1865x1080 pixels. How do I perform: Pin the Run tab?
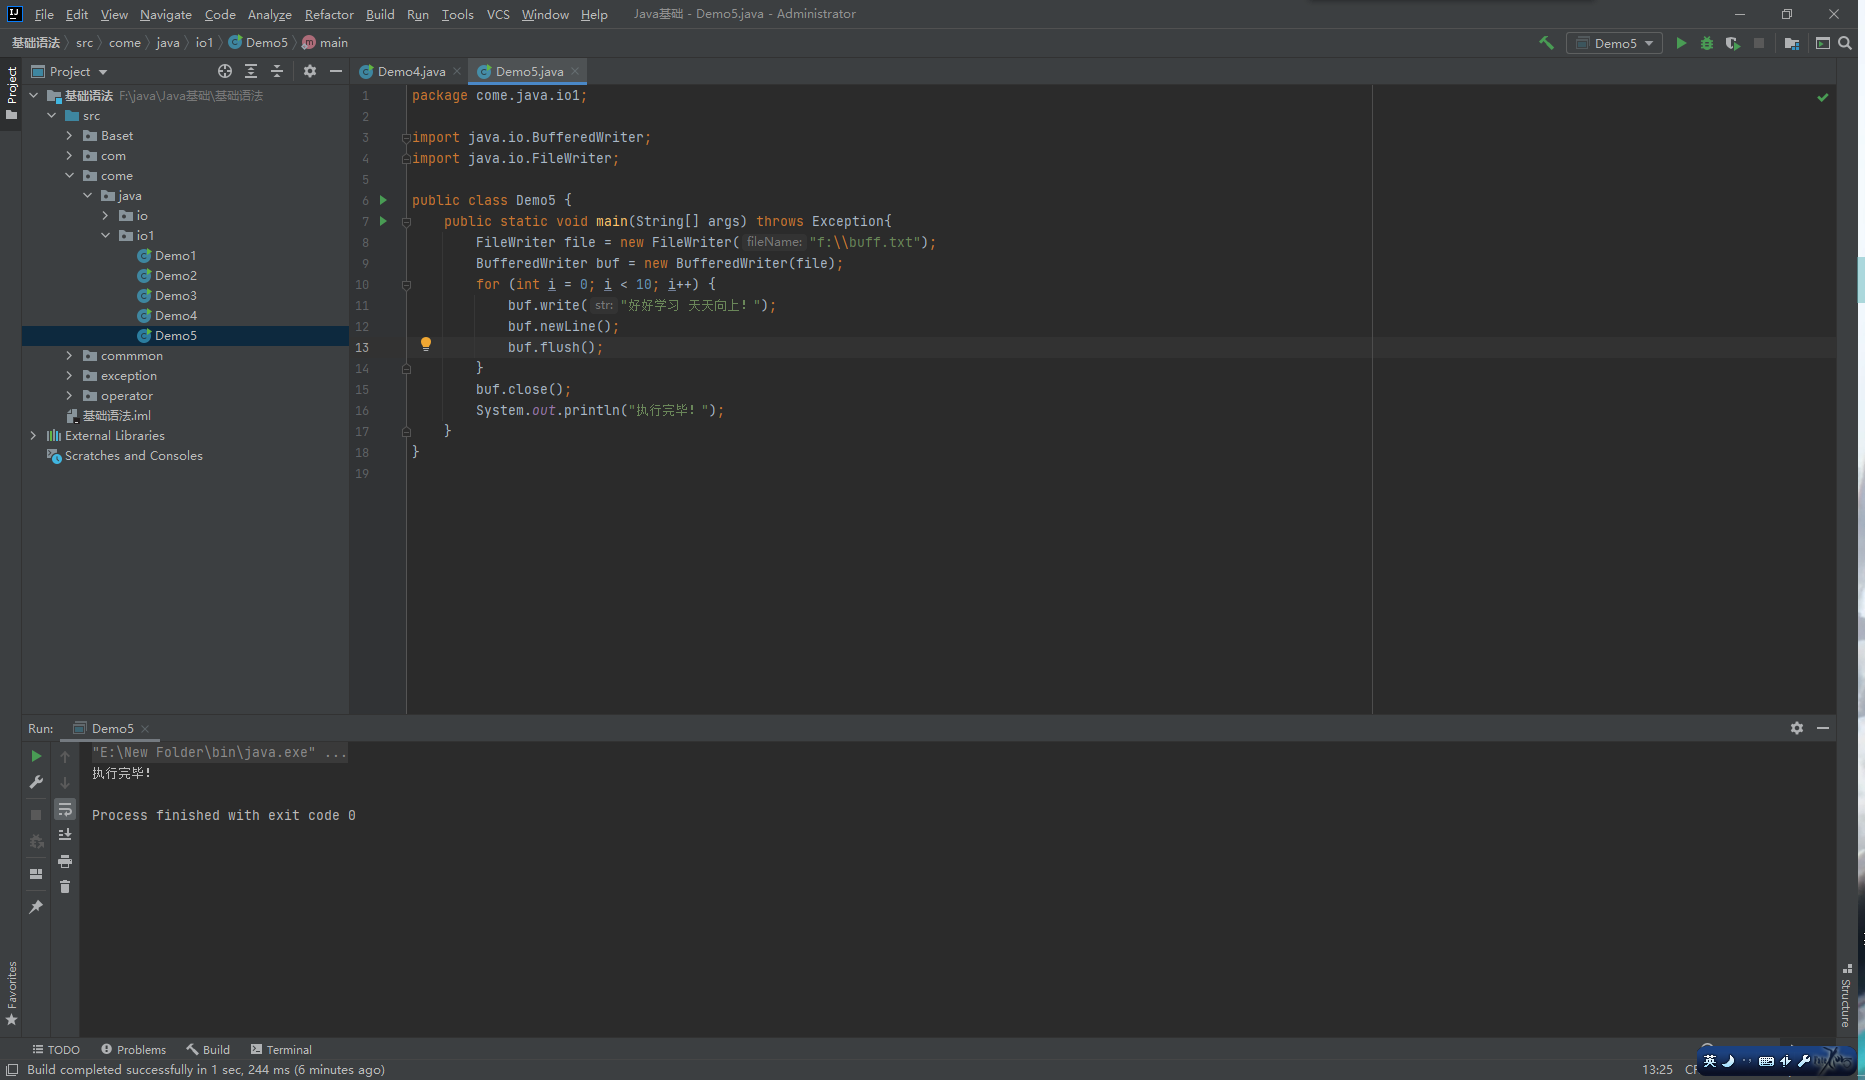click(36, 906)
